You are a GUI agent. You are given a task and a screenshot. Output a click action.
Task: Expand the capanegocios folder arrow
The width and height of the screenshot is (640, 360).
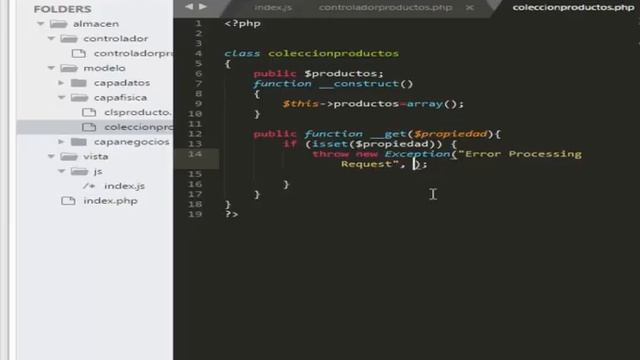(x=61, y=142)
